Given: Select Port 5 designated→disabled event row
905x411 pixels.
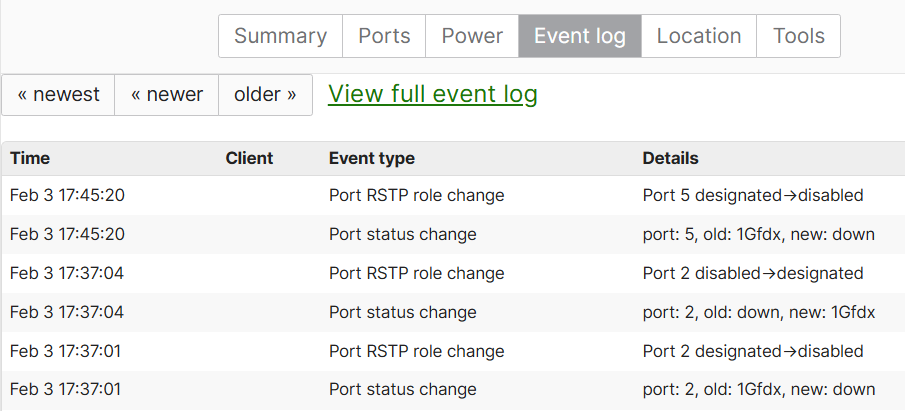Looking at the screenshot, I should click(453, 195).
